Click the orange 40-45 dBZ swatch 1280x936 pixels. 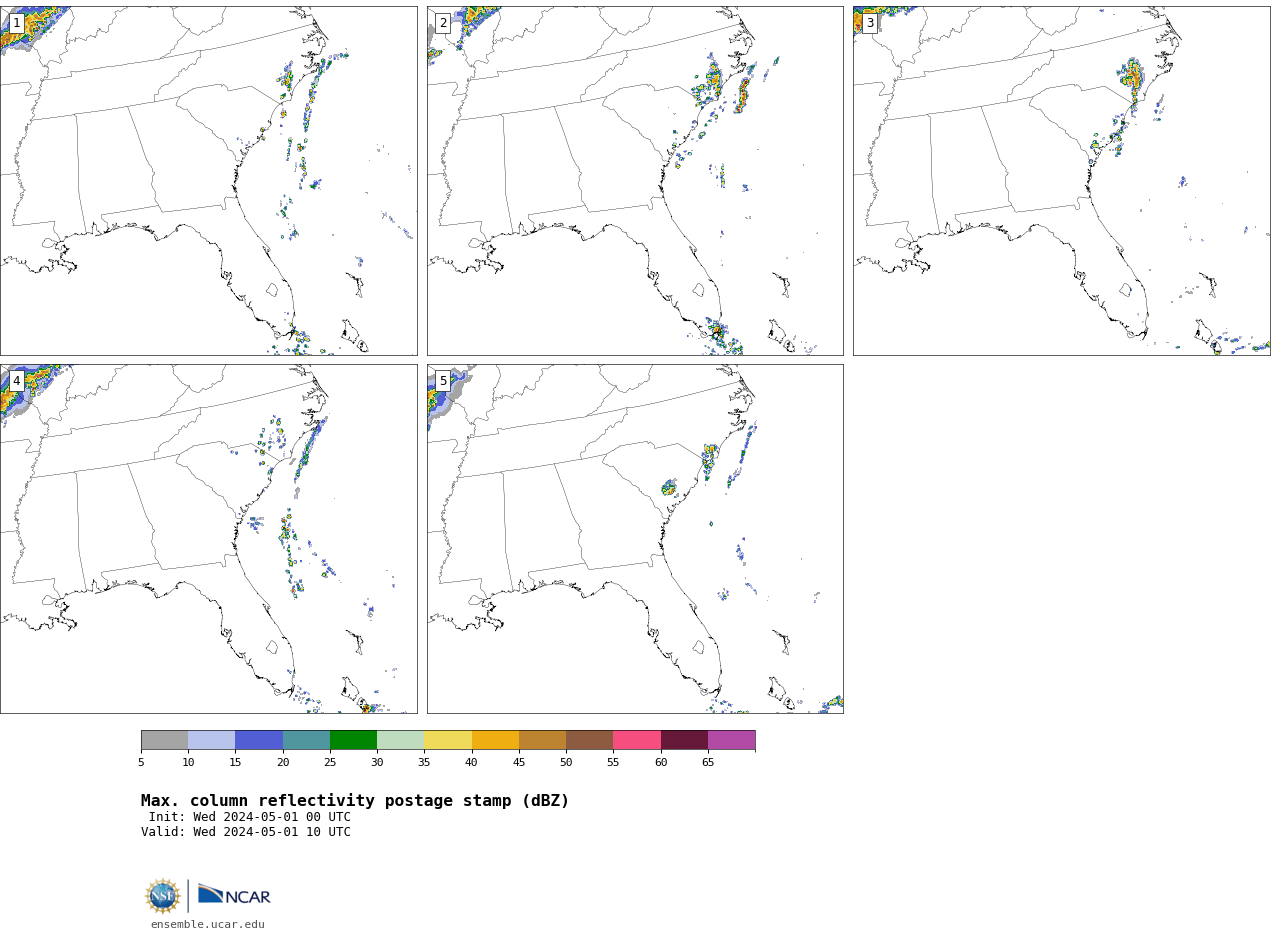tap(495, 740)
